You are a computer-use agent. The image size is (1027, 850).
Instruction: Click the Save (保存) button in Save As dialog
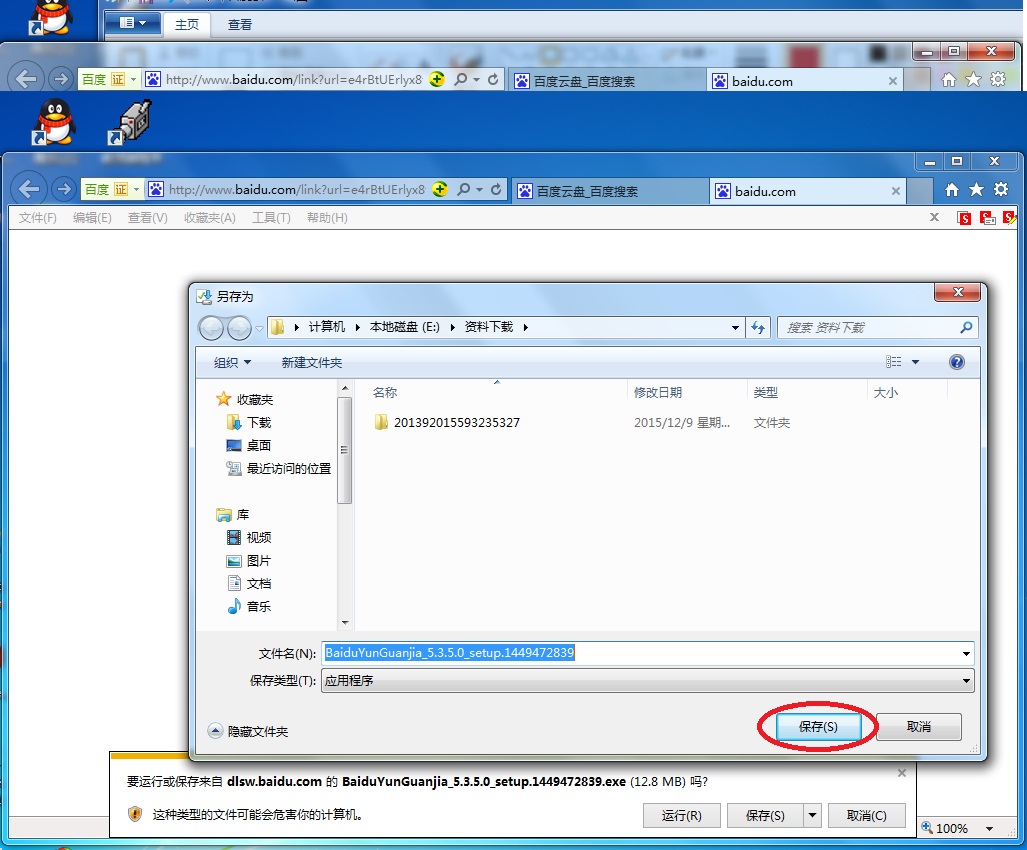coord(818,726)
